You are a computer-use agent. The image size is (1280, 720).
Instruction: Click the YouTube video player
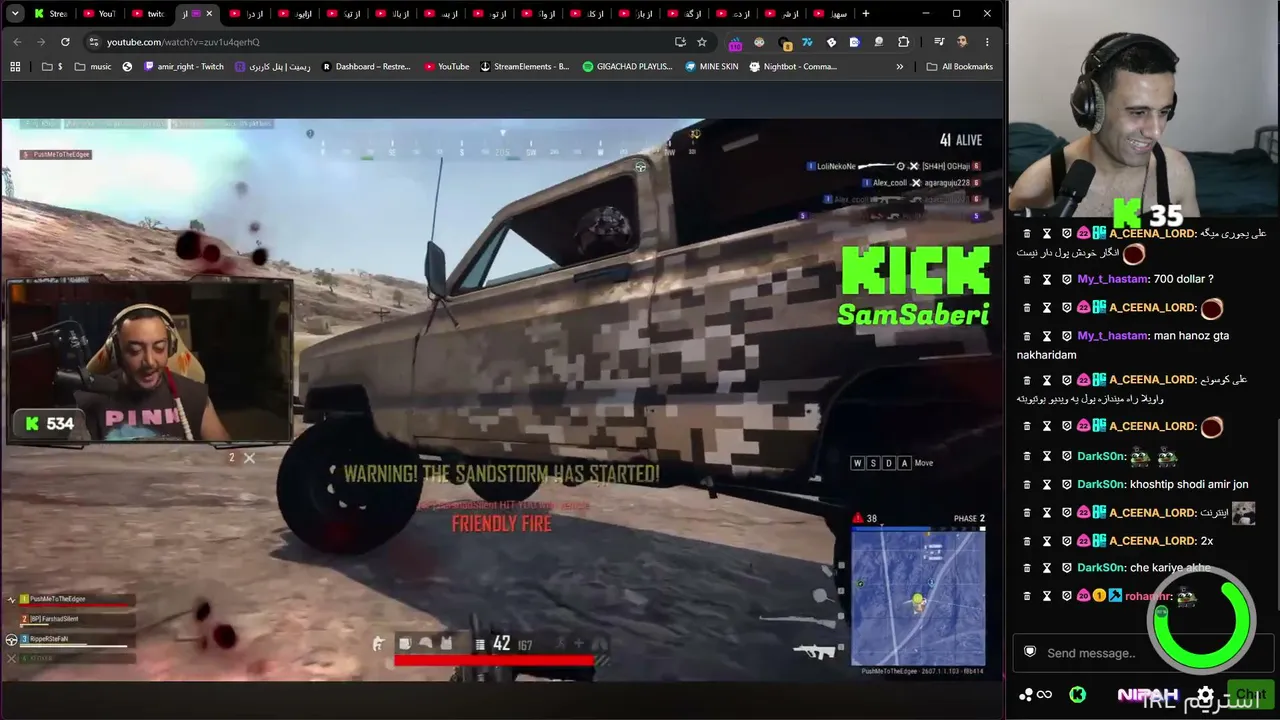pos(502,400)
